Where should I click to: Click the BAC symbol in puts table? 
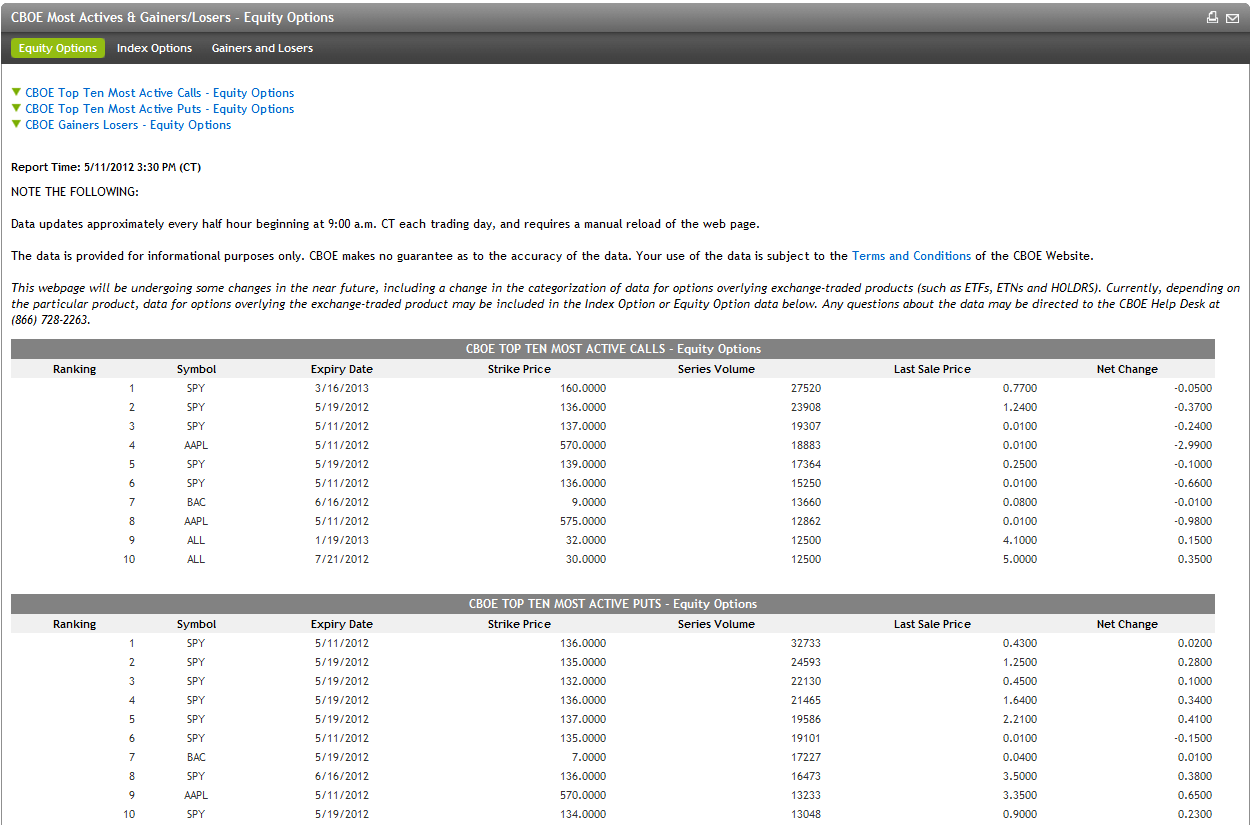click(196, 757)
